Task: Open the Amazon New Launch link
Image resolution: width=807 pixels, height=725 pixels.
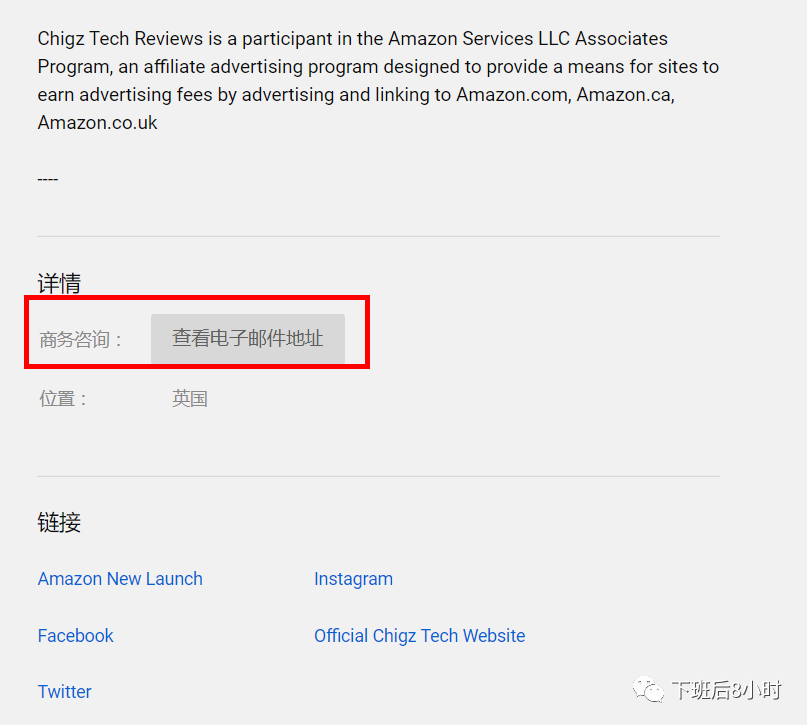Action: pos(120,579)
